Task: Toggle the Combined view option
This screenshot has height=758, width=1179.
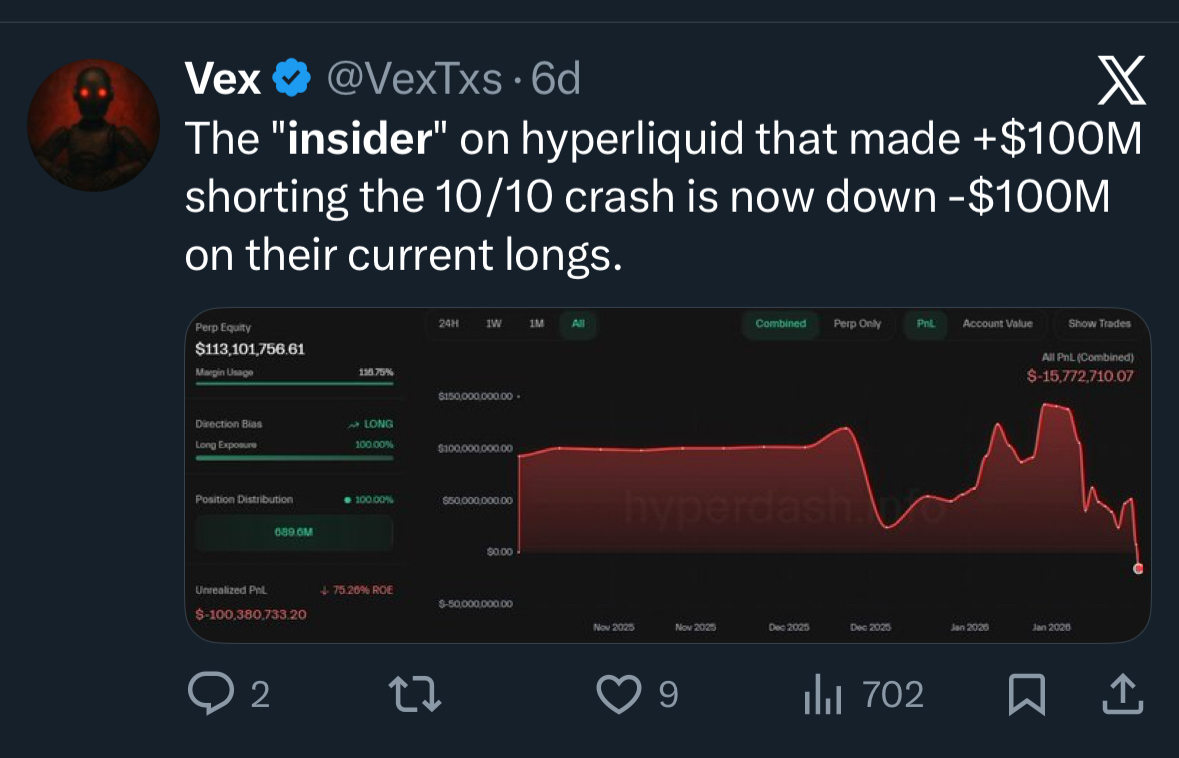Action: pyautogui.click(x=781, y=323)
